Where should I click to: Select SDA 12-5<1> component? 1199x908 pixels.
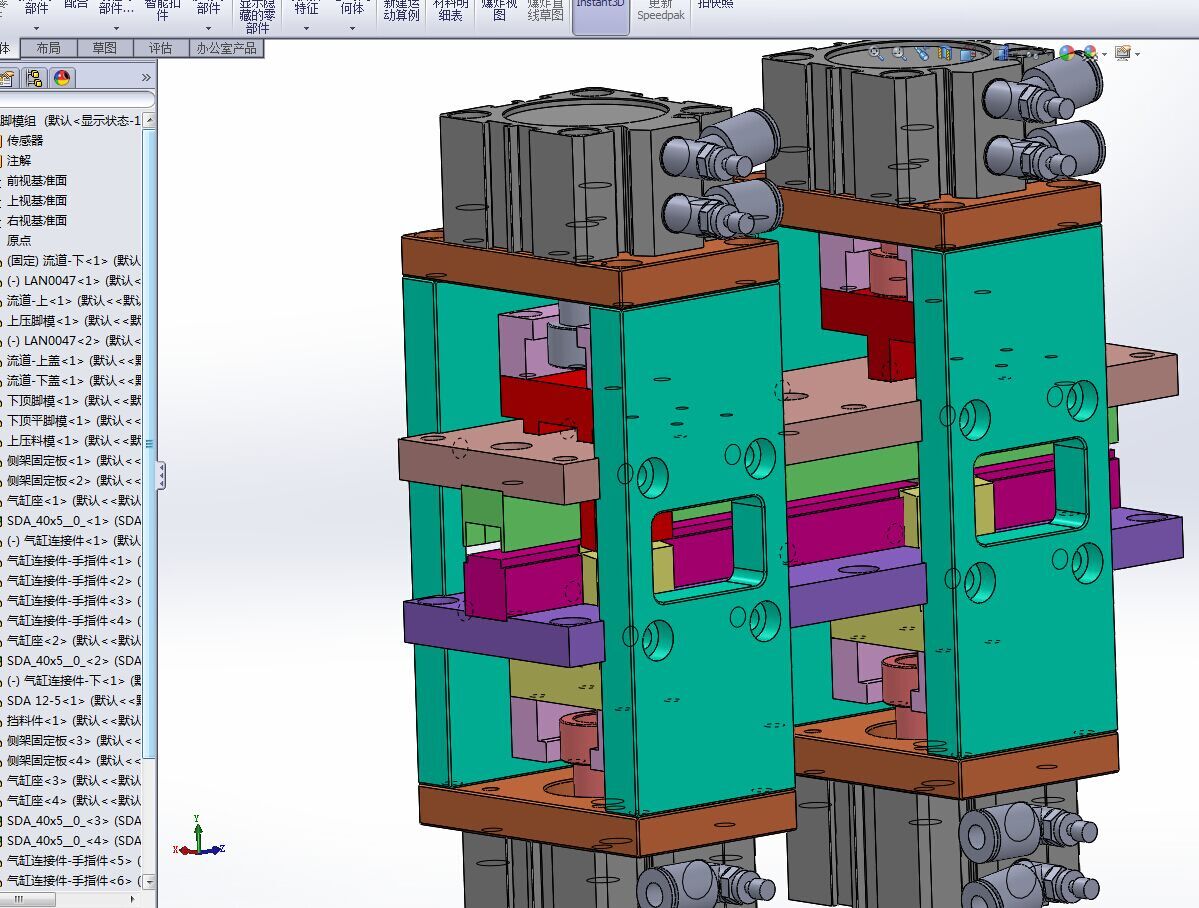click(x=73, y=701)
